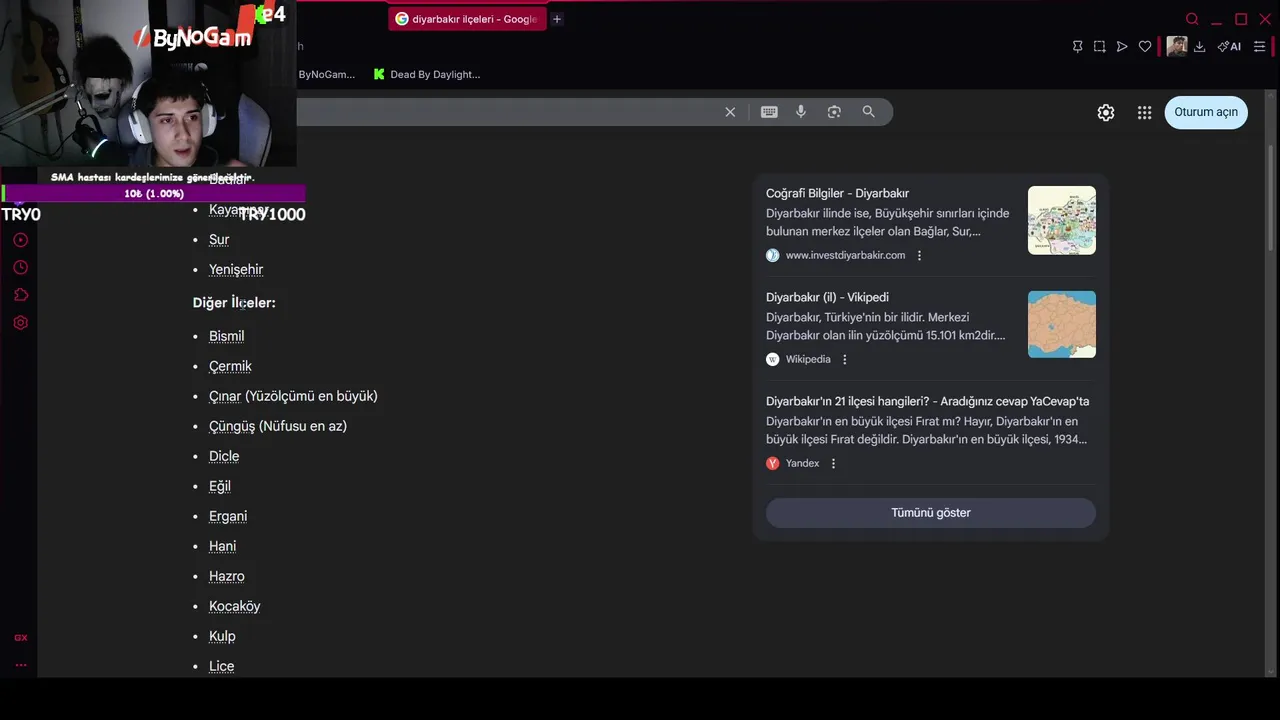Open the on-screen keyboard input tool
The height and width of the screenshot is (720, 1280).
(769, 112)
